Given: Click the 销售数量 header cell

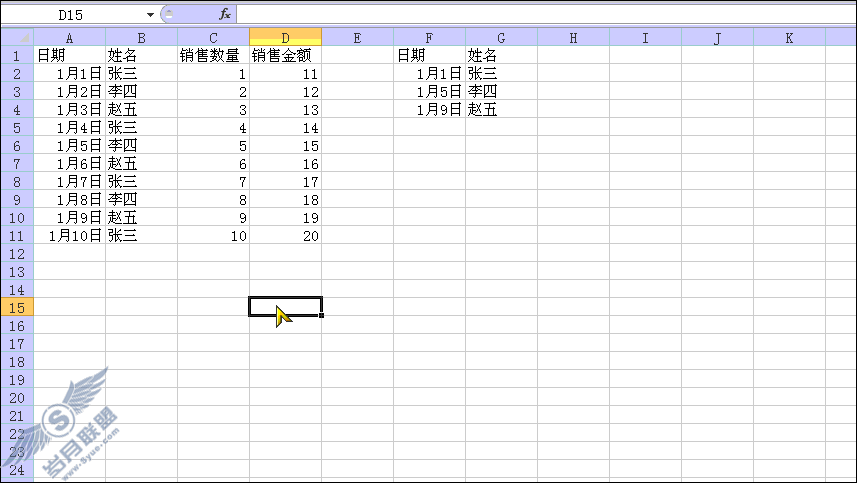Looking at the screenshot, I should point(214,55).
